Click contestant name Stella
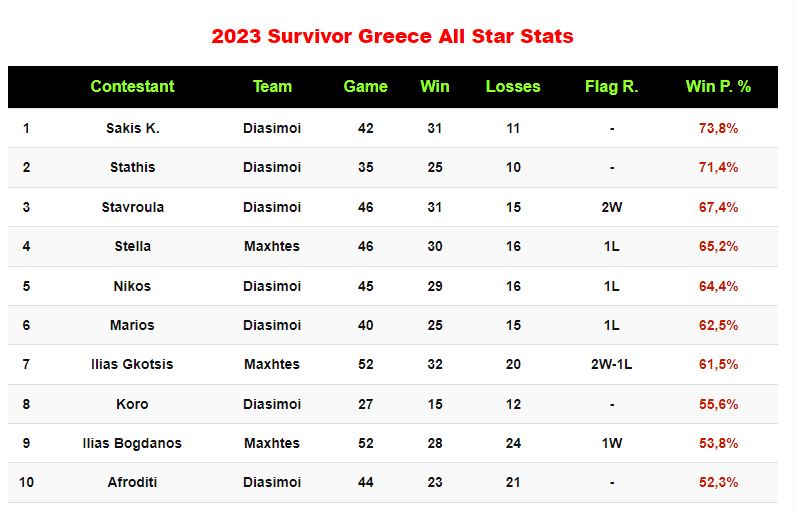The height and width of the screenshot is (513, 798). 132,246
